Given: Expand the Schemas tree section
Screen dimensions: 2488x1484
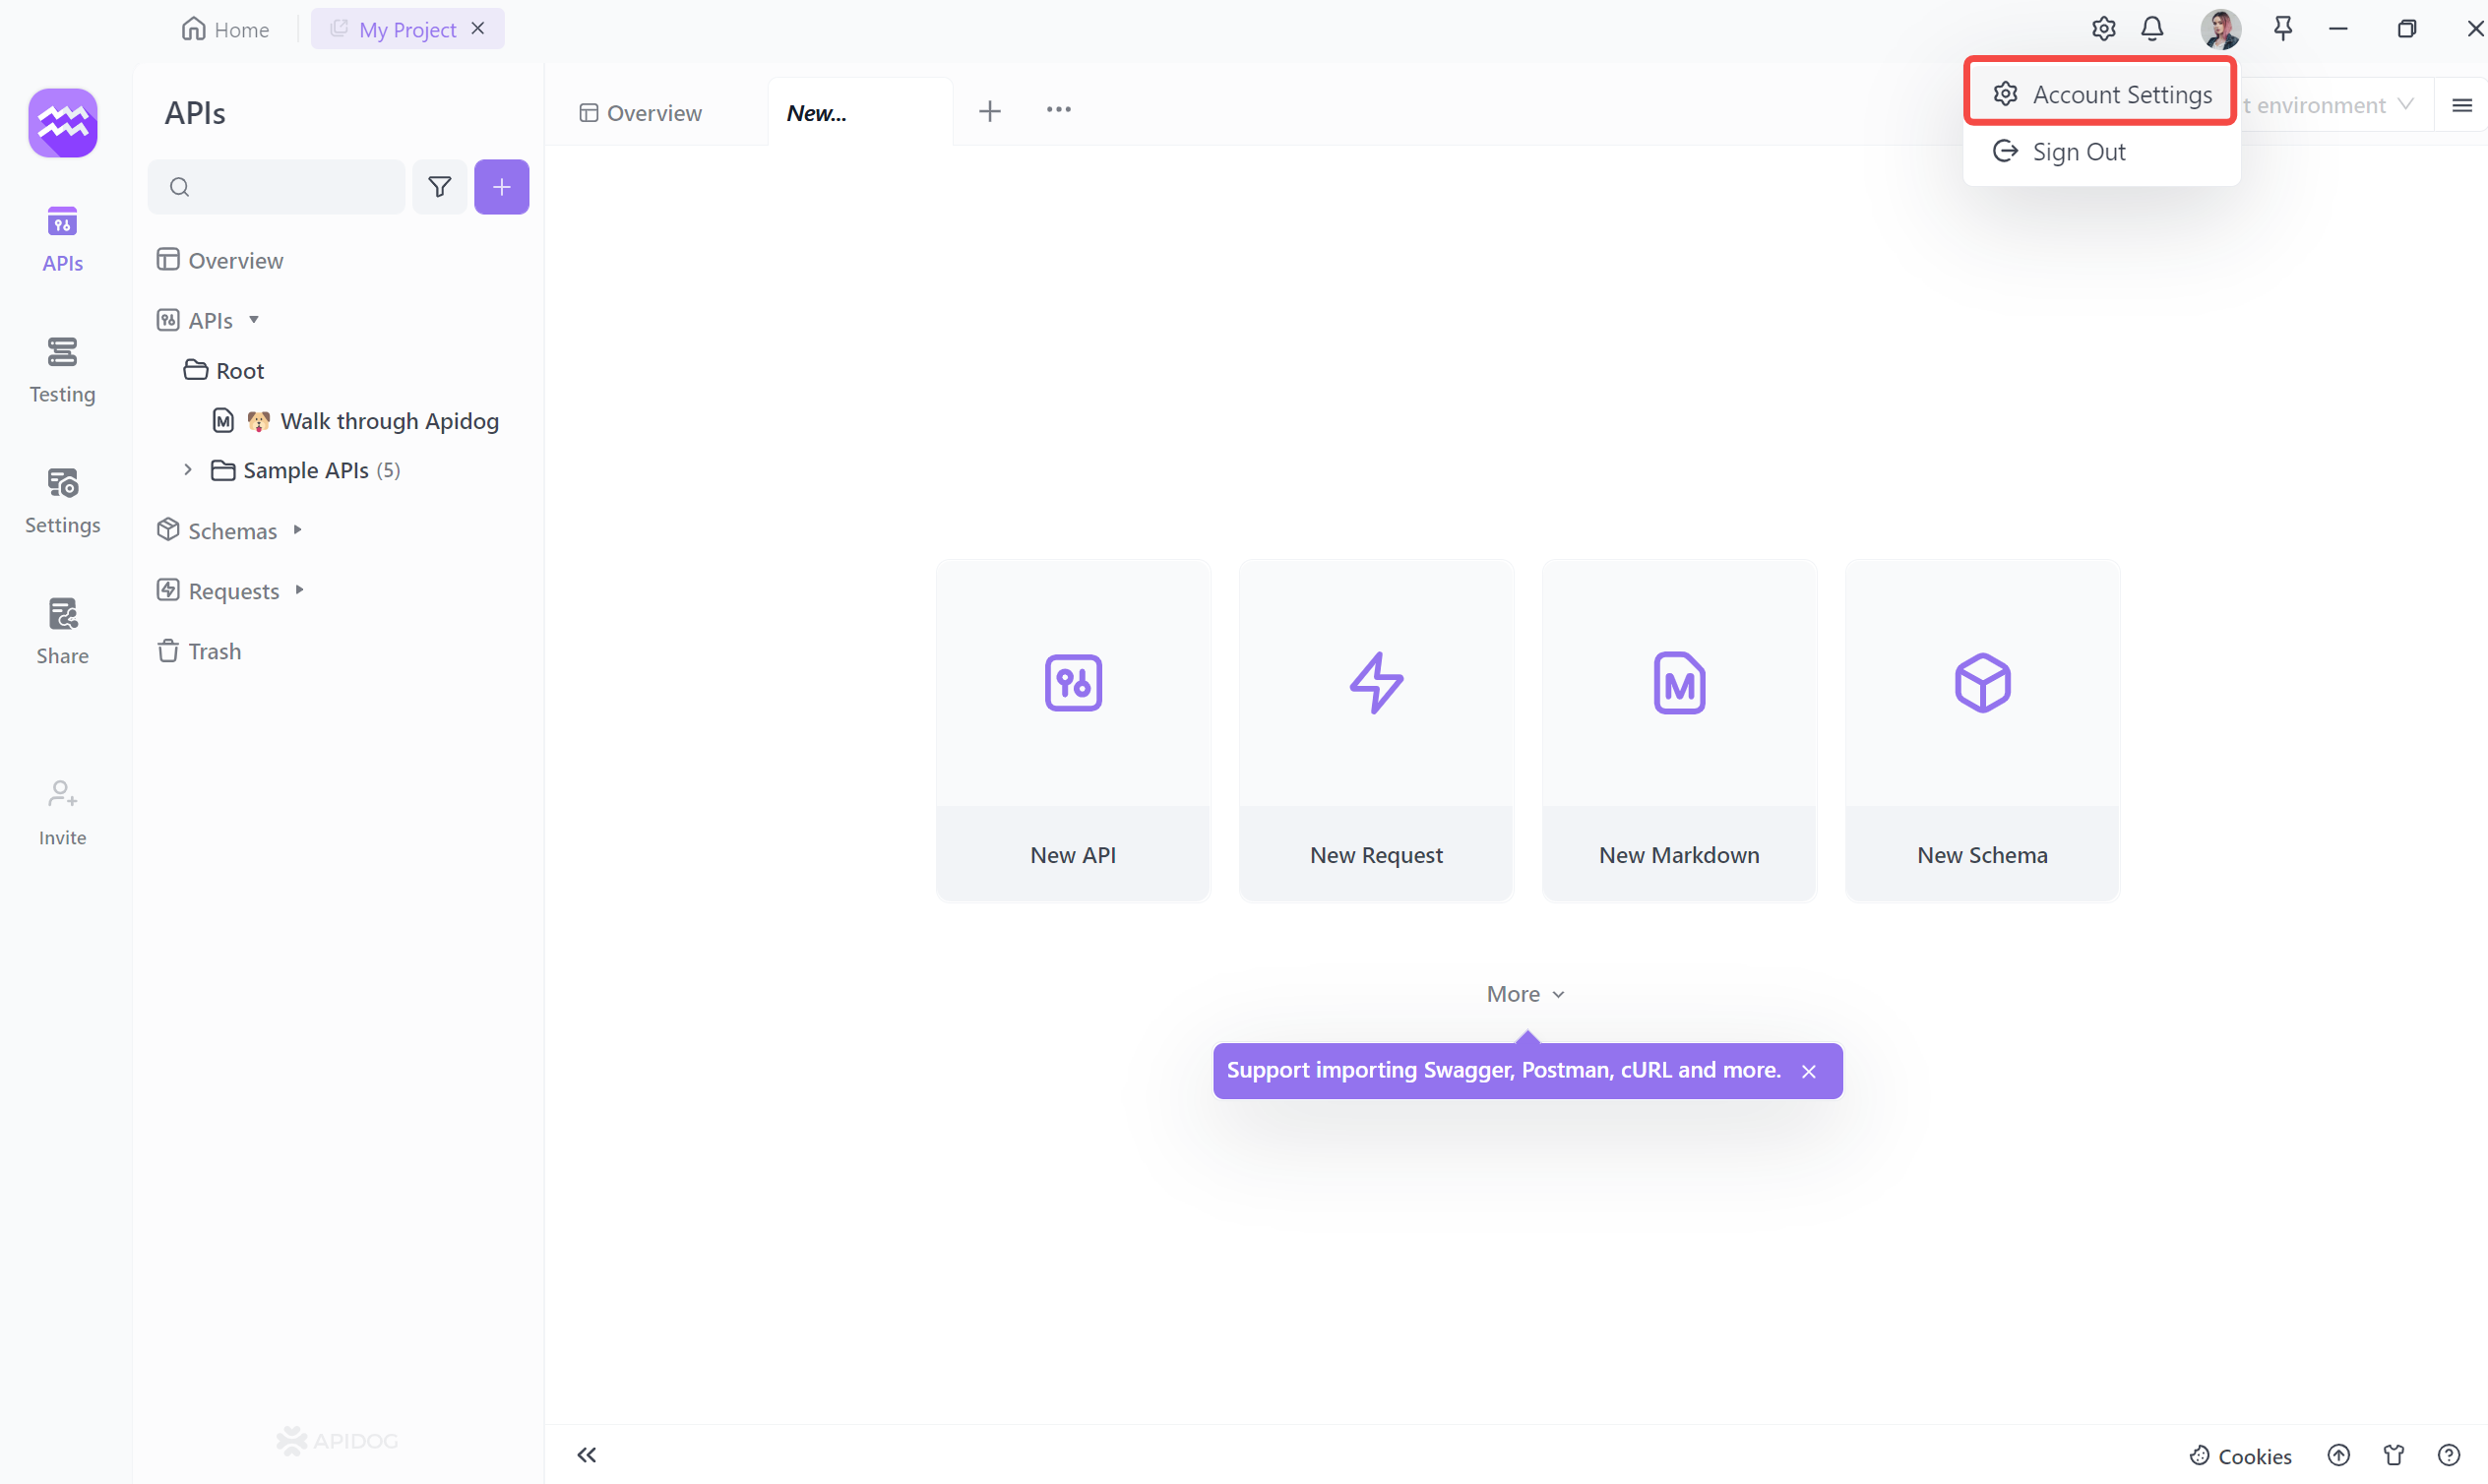Looking at the screenshot, I should click(297, 530).
